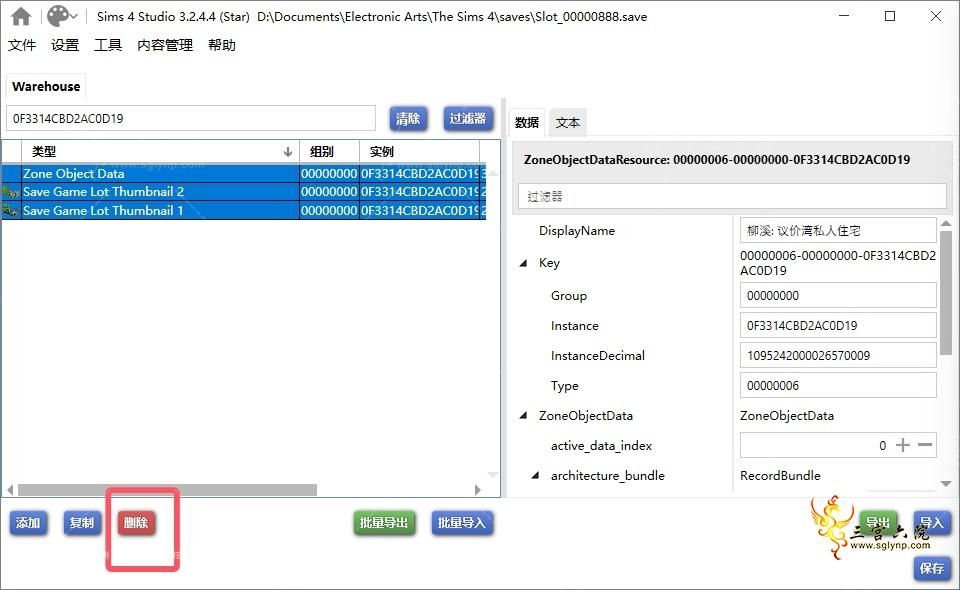This screenshot has height=590, width=960.
Task: Decrease active_data_index with minus icon
Action: [925, 445]
